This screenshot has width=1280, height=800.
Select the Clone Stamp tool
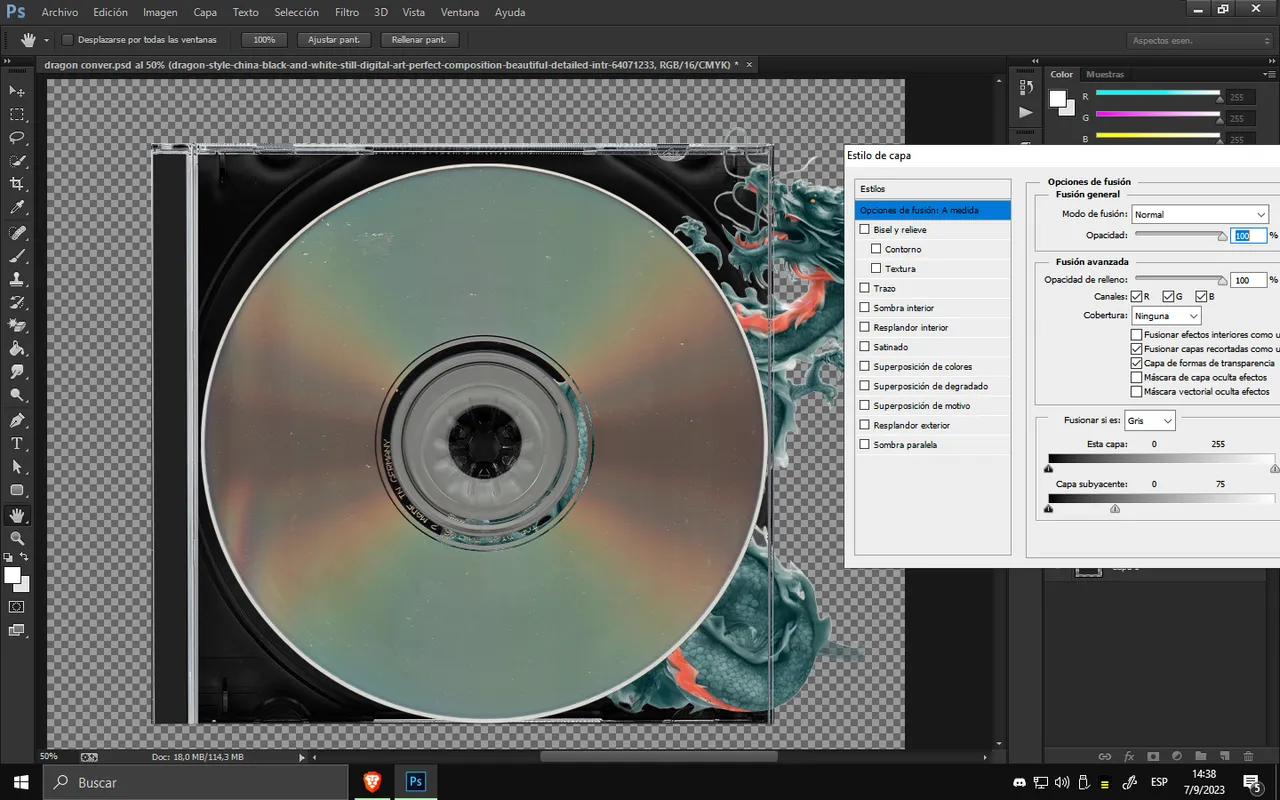tap(17, 279)
